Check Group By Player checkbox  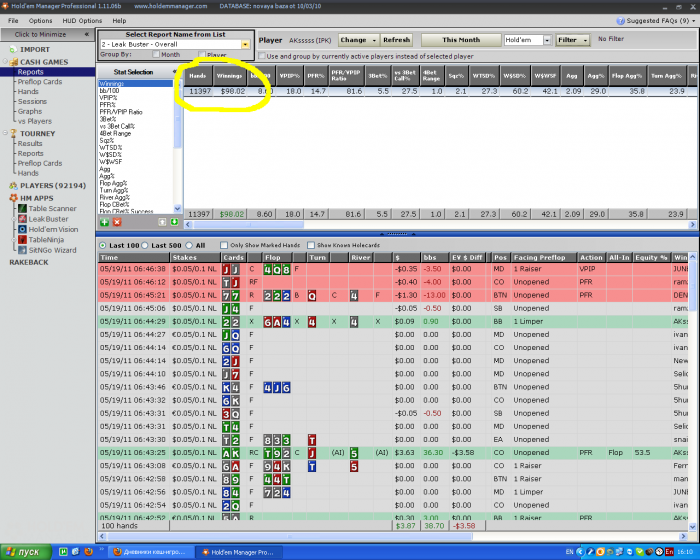coord(202,54)
